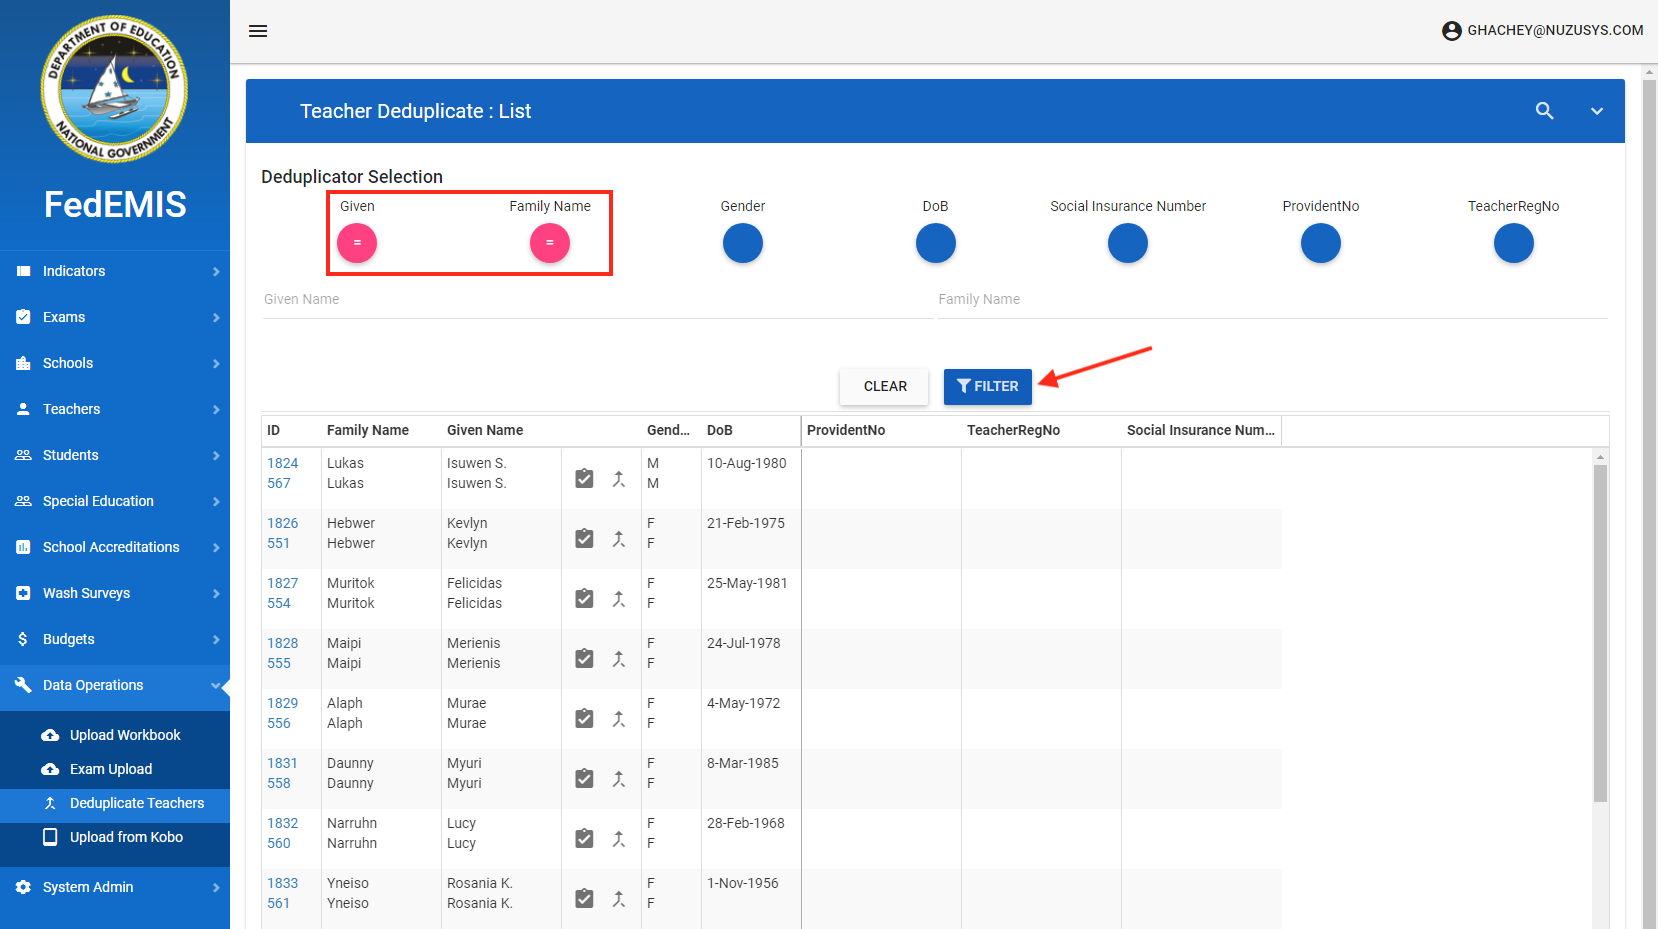Click the merge icon for Lukas row

tap(619, 479)
